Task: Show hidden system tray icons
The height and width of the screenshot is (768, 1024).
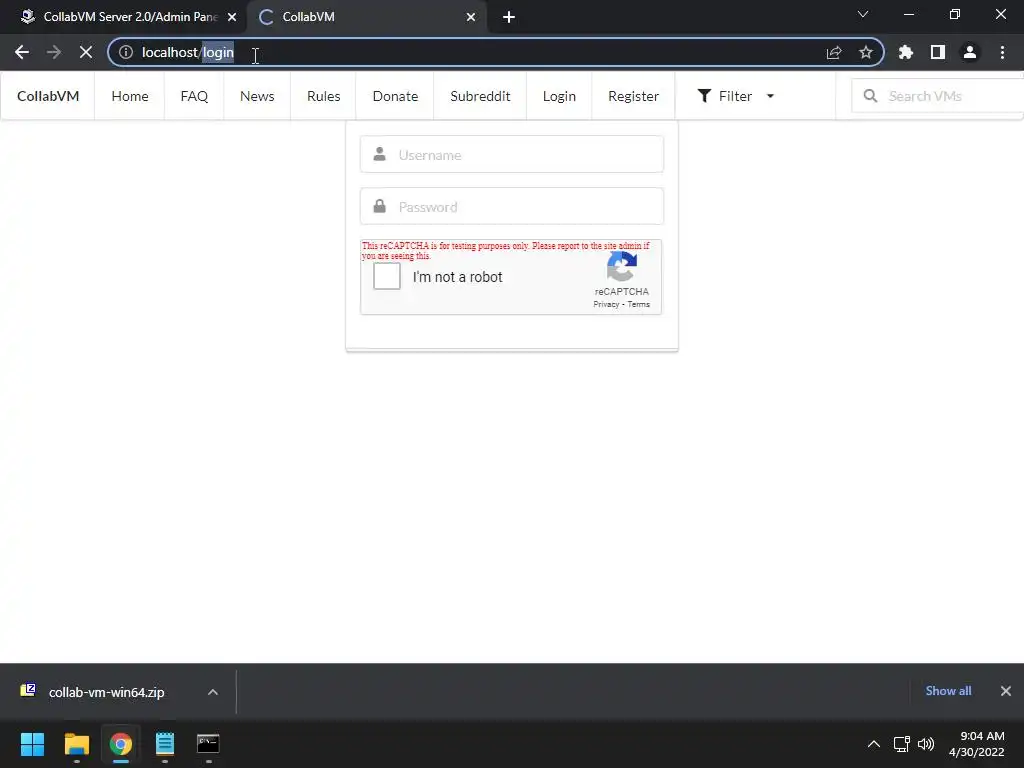Action: click(x=874, y=744)
